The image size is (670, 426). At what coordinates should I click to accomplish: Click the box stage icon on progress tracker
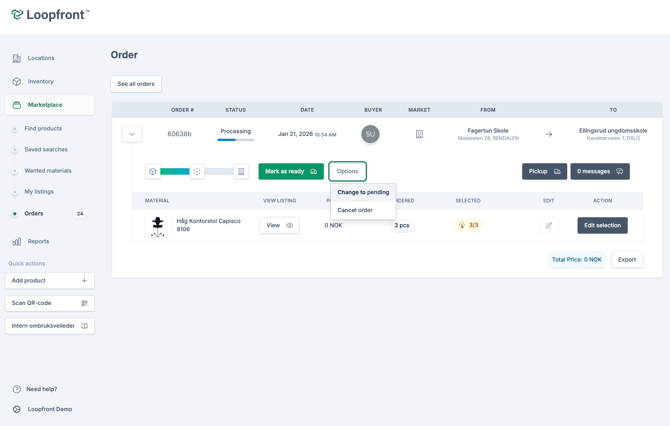pyautogui.click(x=153, y=171)
